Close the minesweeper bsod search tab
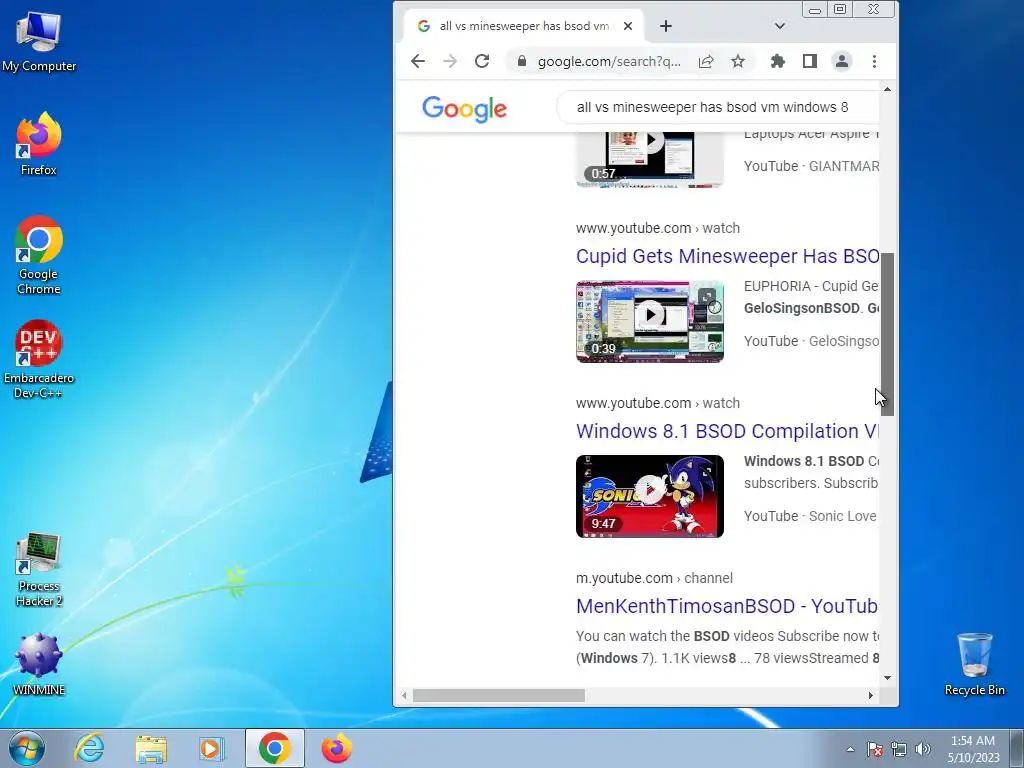This screenshot has width=1024, height=768. (x=628, y=26)
